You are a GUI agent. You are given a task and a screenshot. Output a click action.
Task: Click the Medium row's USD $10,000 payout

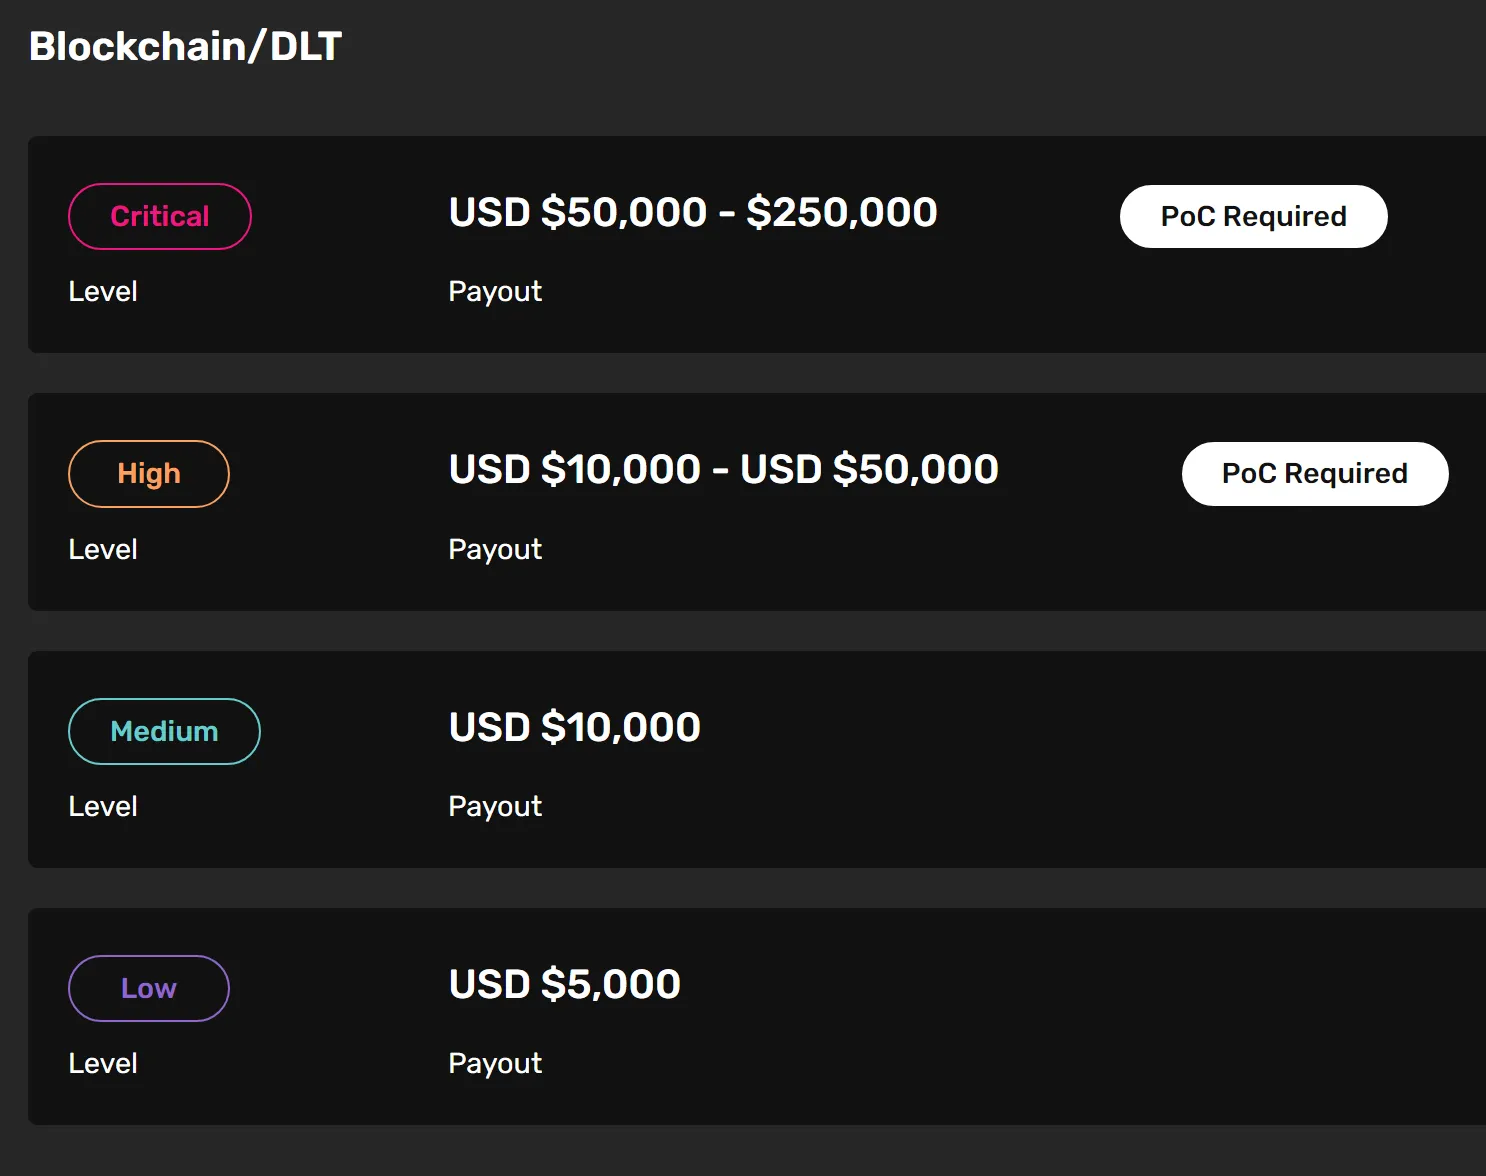click(x=574, y=727)
